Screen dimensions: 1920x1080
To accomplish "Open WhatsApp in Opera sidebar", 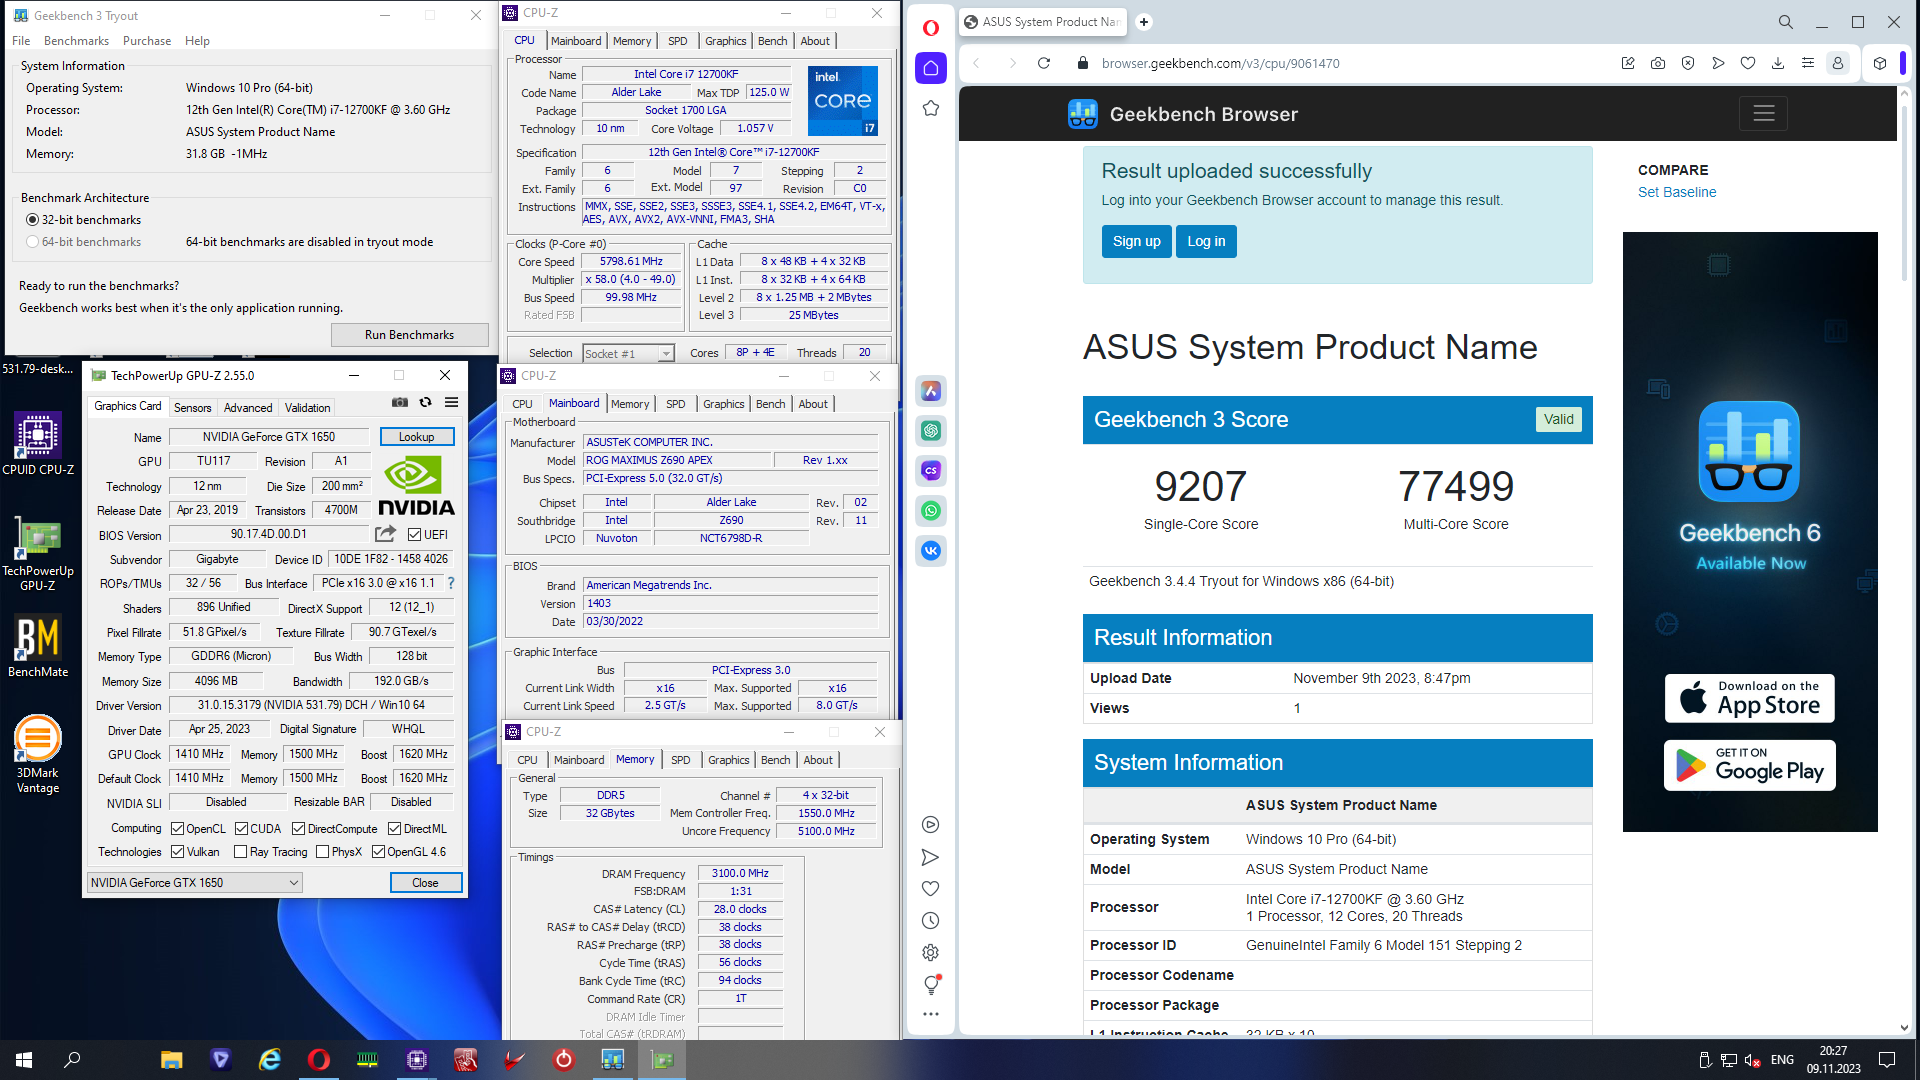I will [931, 511].
